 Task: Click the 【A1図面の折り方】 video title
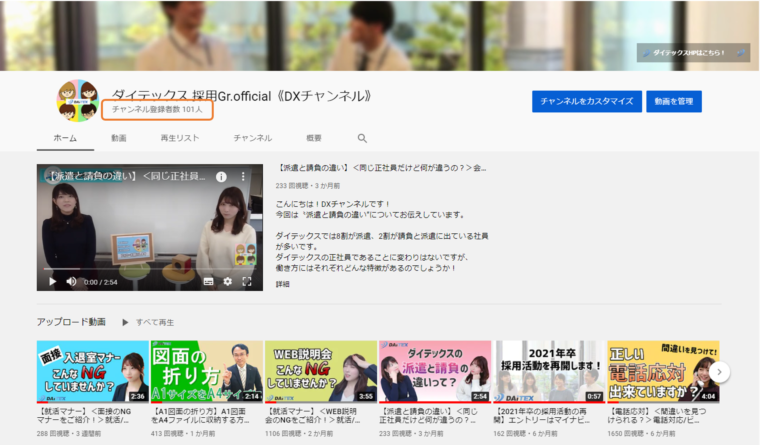pos(200,415)
